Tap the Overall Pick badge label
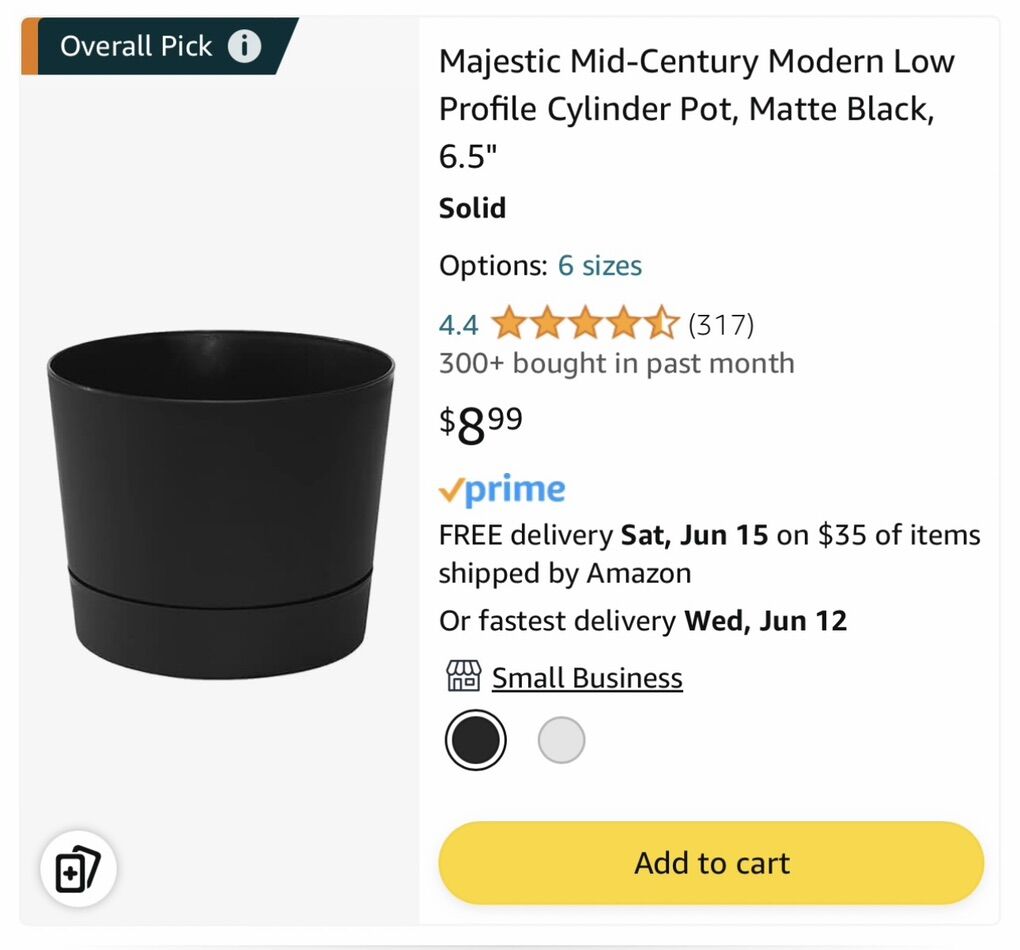The width and height of the screenshot is (1020, 950). (136, 46)
